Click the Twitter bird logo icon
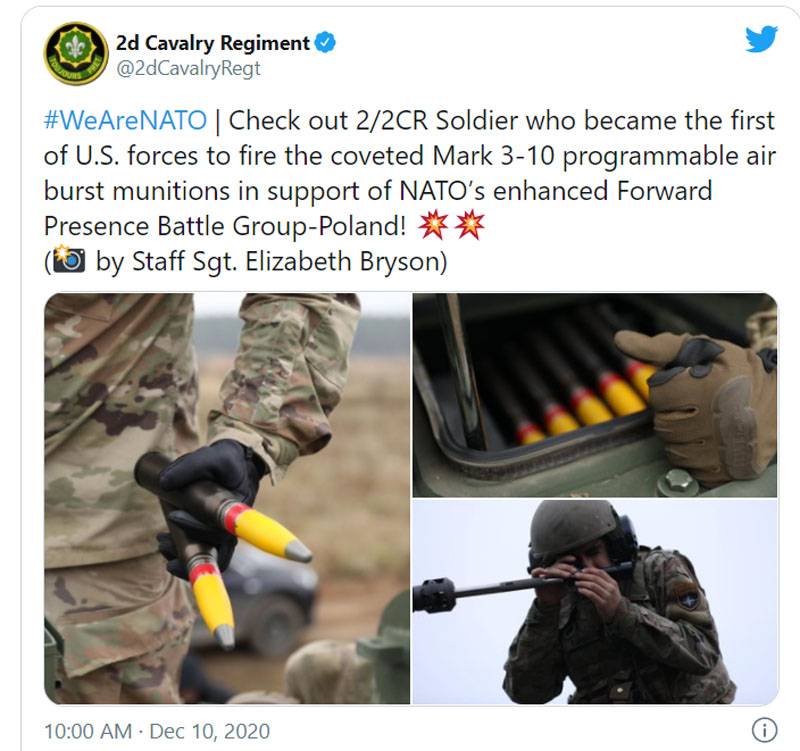Viewport: 800px width, 751px height. [x=761, y=39]
